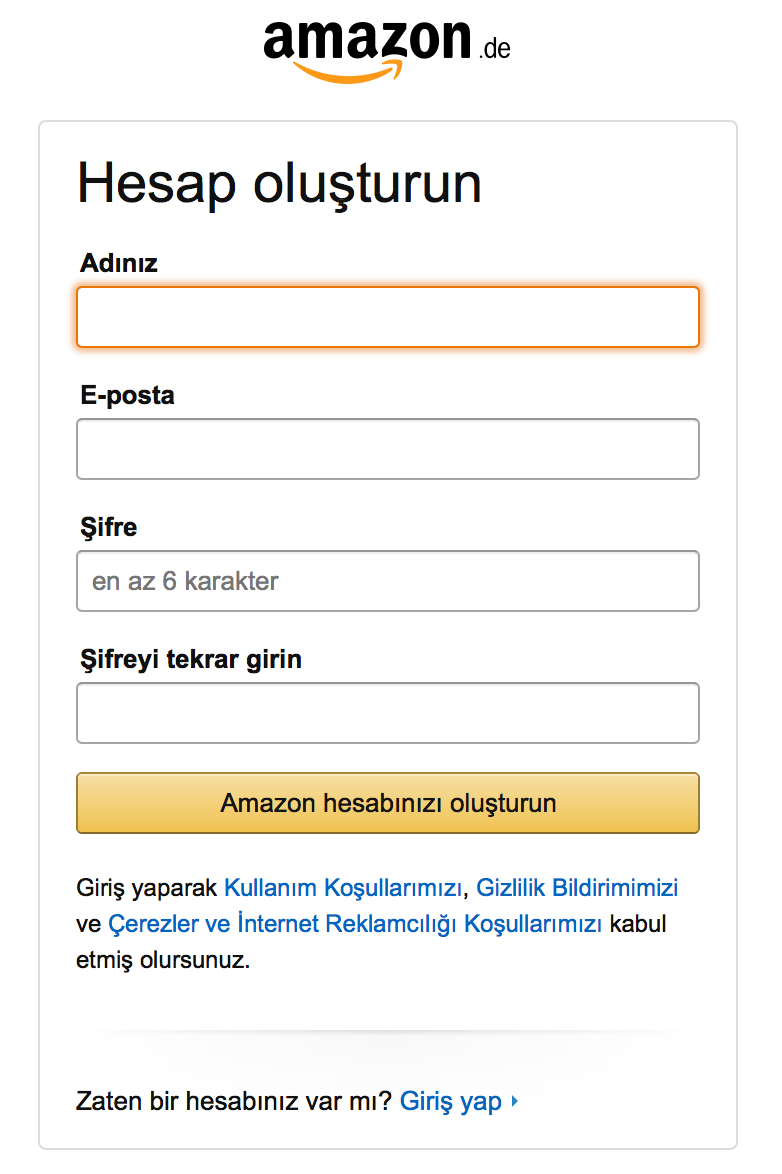Screen dimensions: 782x1174
Task: Select the password field showing "en az 6 karakter"
Action: [387, 581]
